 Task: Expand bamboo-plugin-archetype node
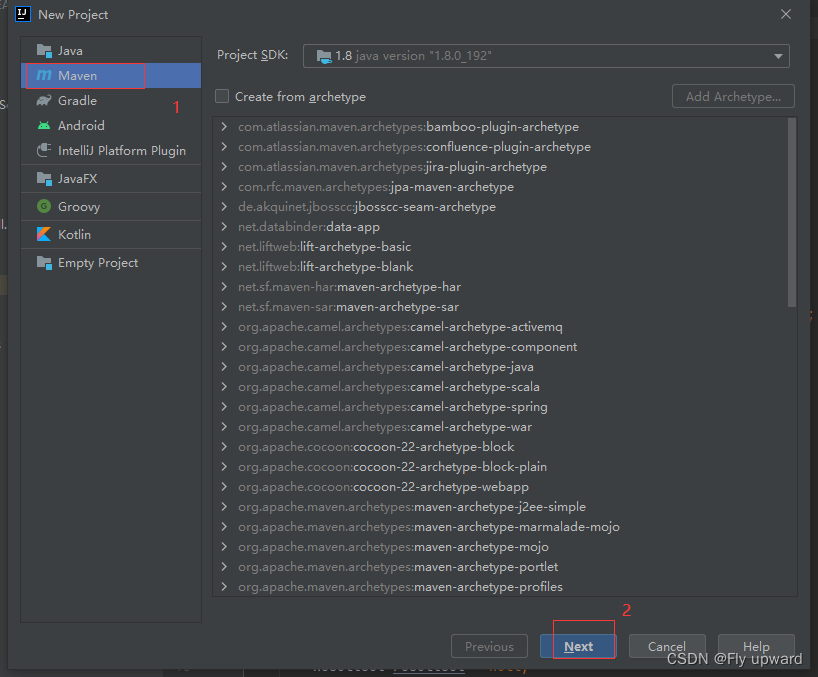pyautogui.click(x=224, y=127)
